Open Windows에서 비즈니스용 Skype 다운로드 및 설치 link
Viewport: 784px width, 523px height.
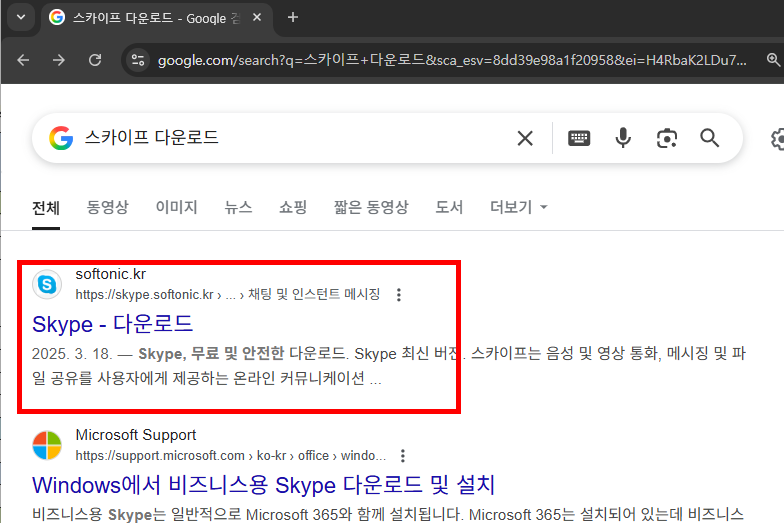tap(264, 485)
